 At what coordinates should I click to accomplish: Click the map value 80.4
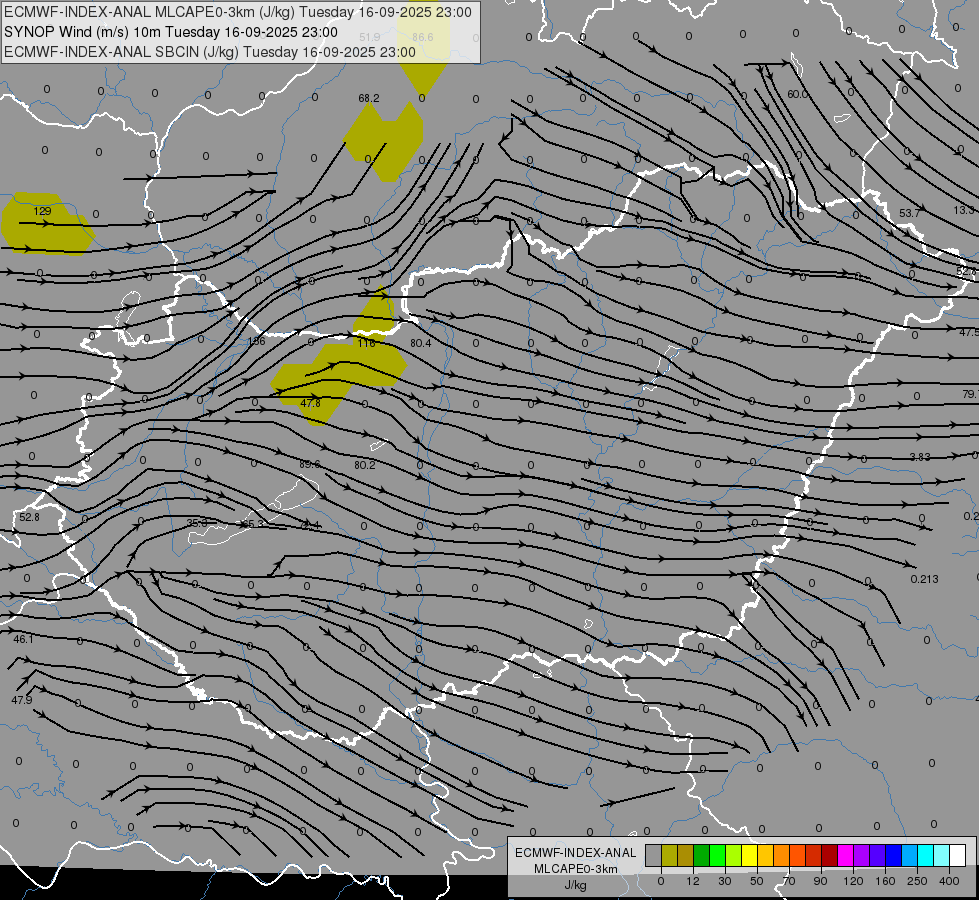(x=421, y=343)
